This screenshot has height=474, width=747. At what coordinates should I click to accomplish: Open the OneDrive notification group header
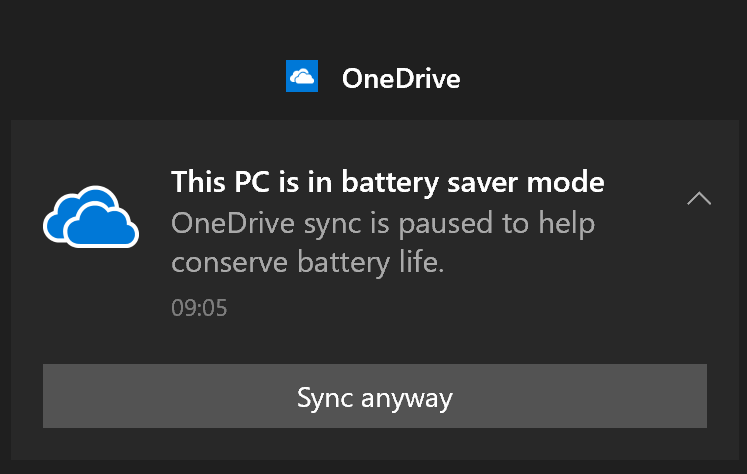(x=373, y=78)
